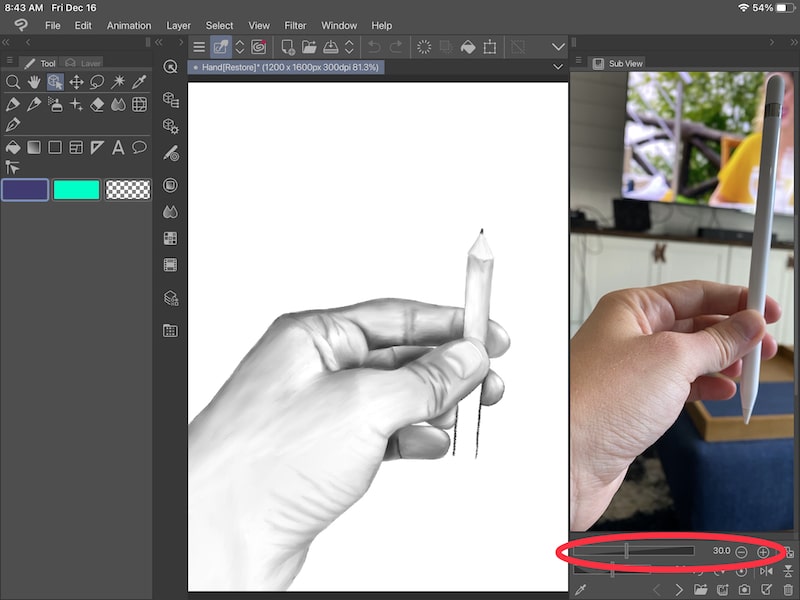Flip the Sub View reference image horizontally

pos(766,572)
